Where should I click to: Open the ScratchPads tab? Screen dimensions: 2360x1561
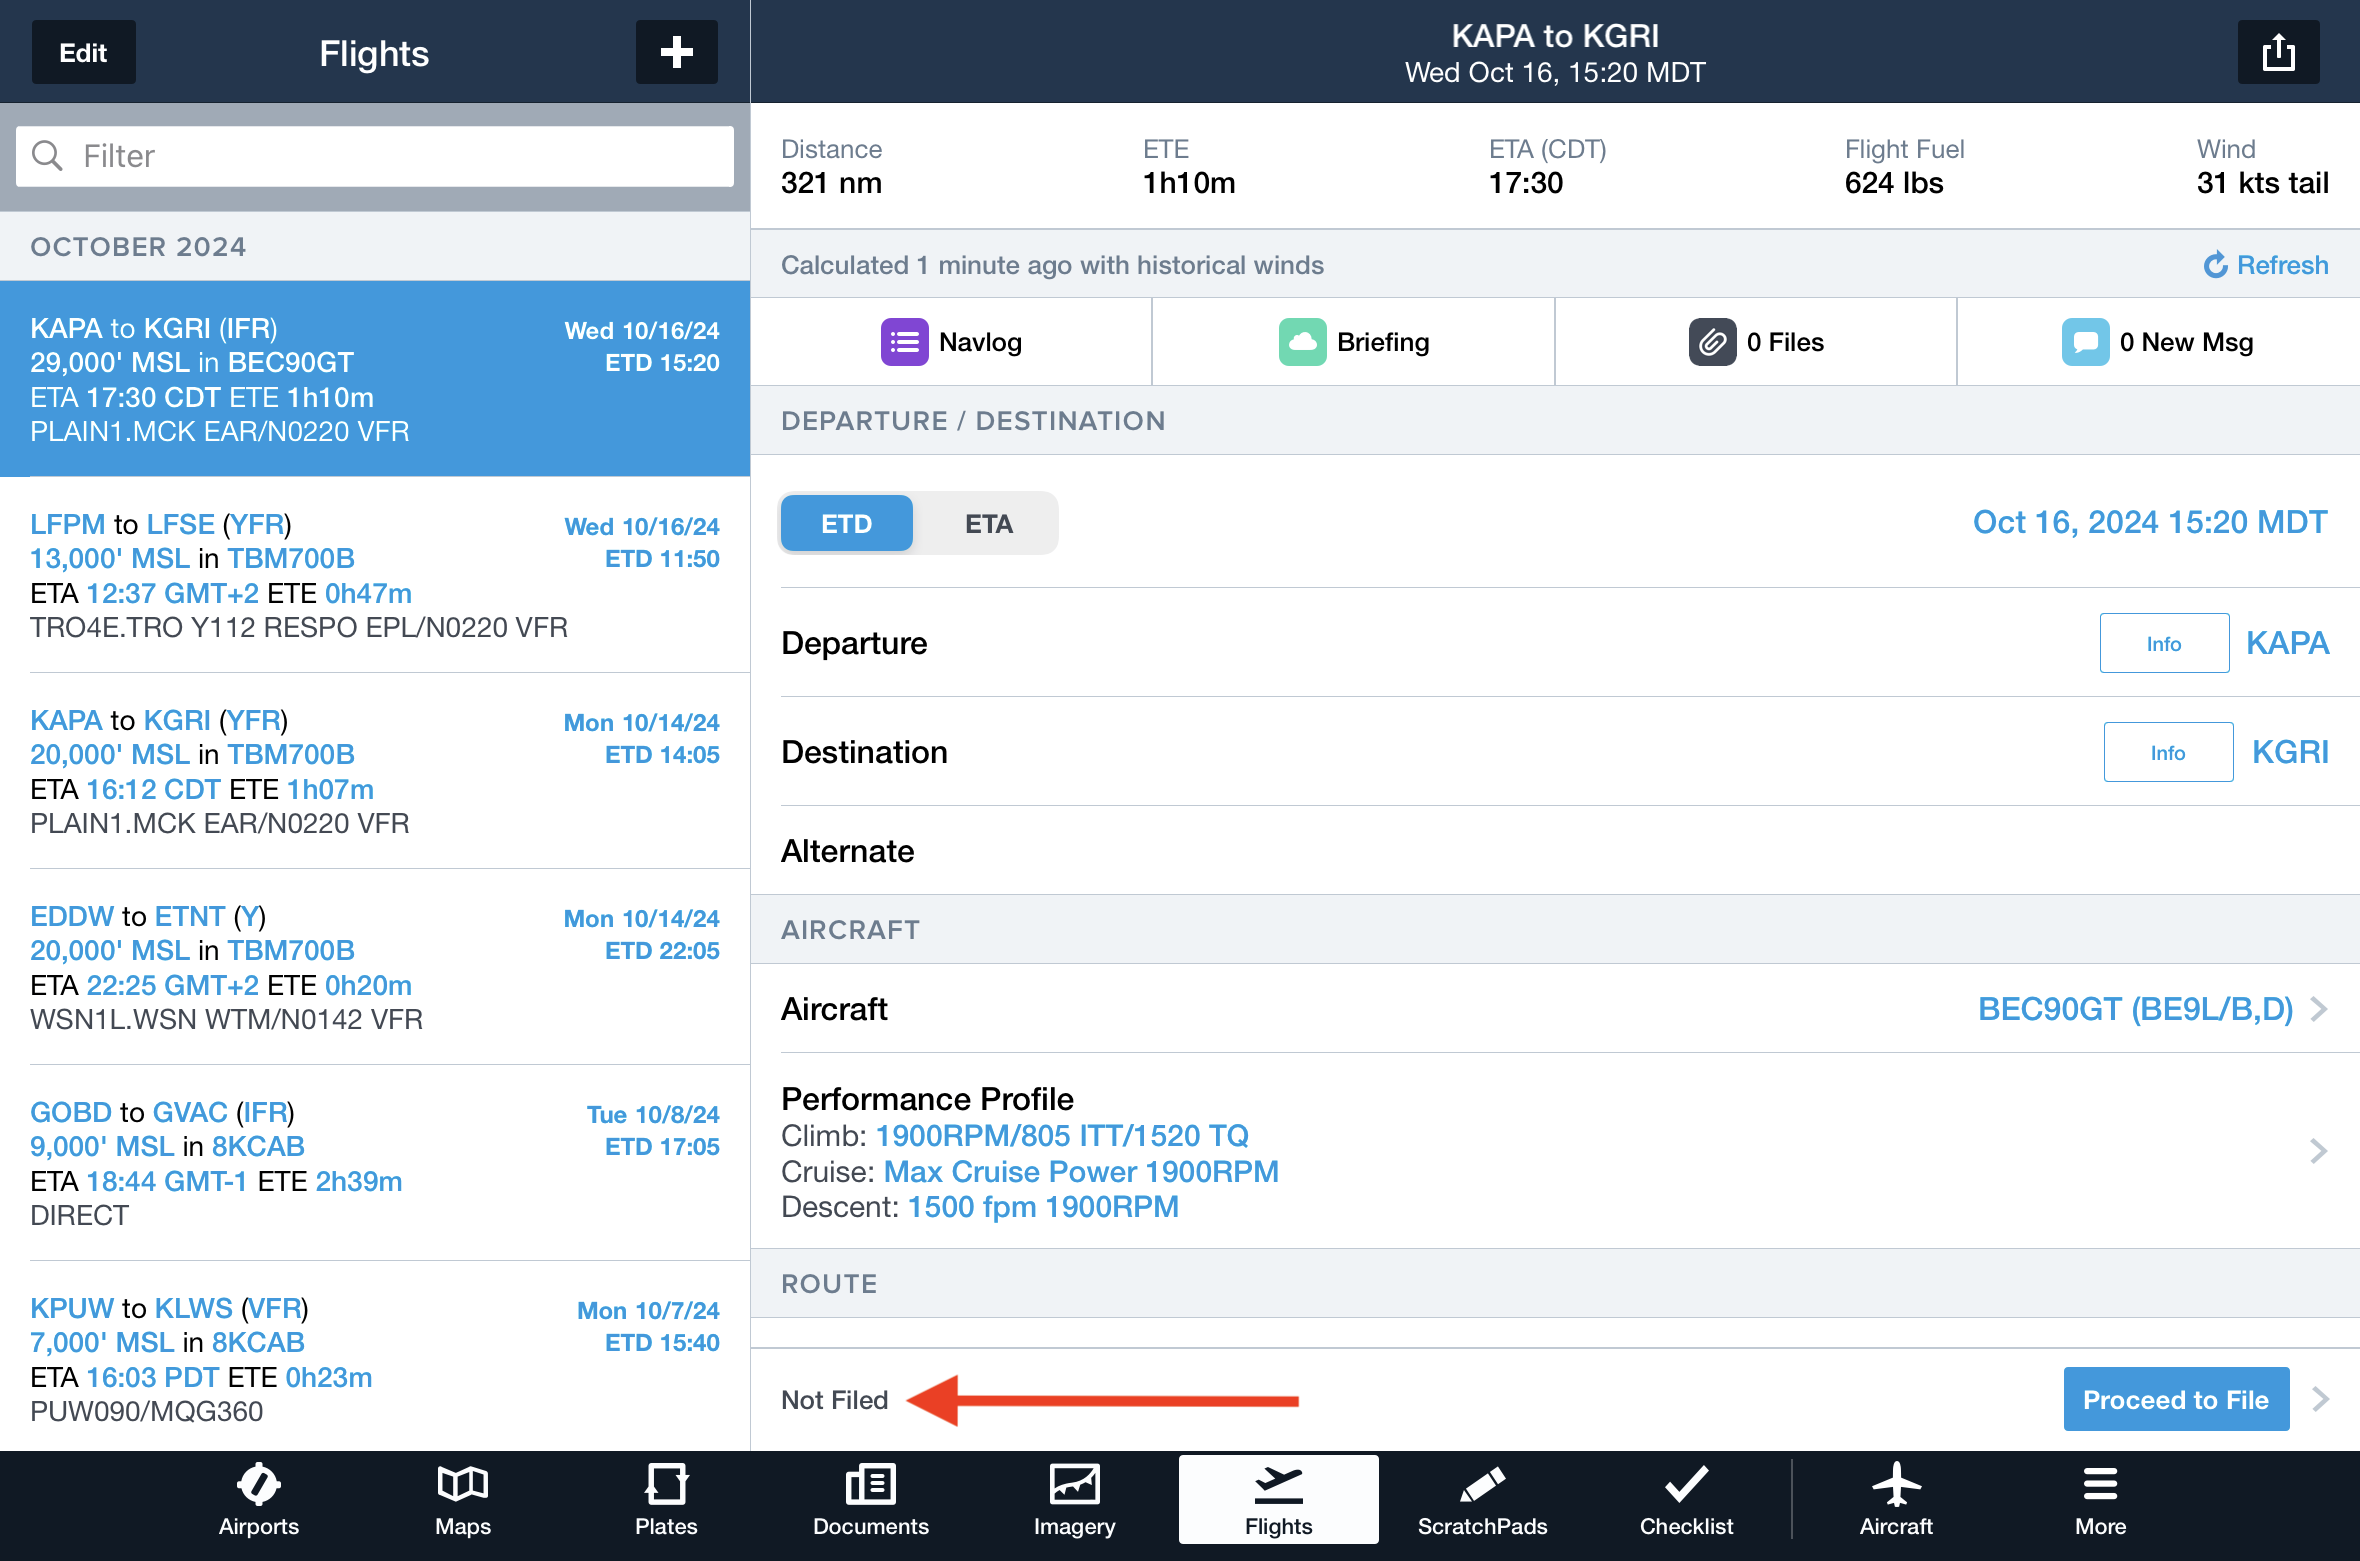(1482, 1500)
